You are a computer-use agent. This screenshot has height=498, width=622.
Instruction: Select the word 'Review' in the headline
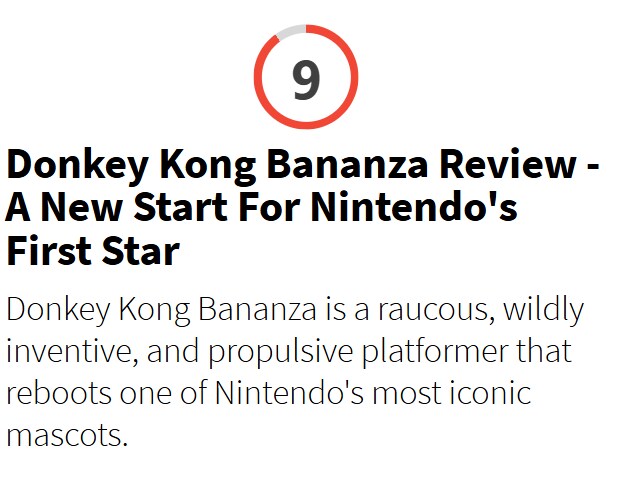507,164
